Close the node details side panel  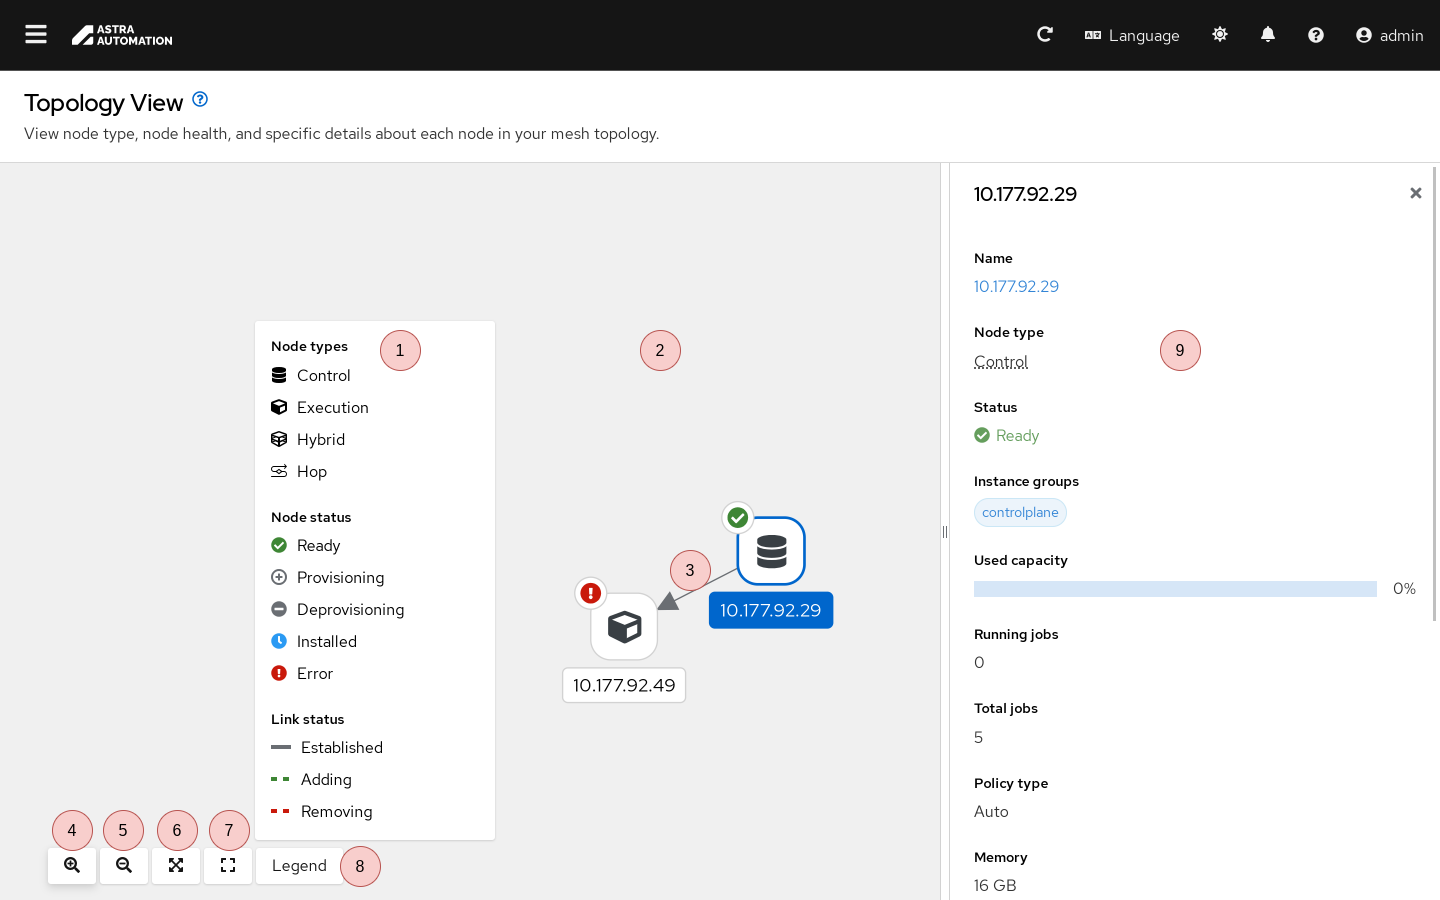[1415, 193]
